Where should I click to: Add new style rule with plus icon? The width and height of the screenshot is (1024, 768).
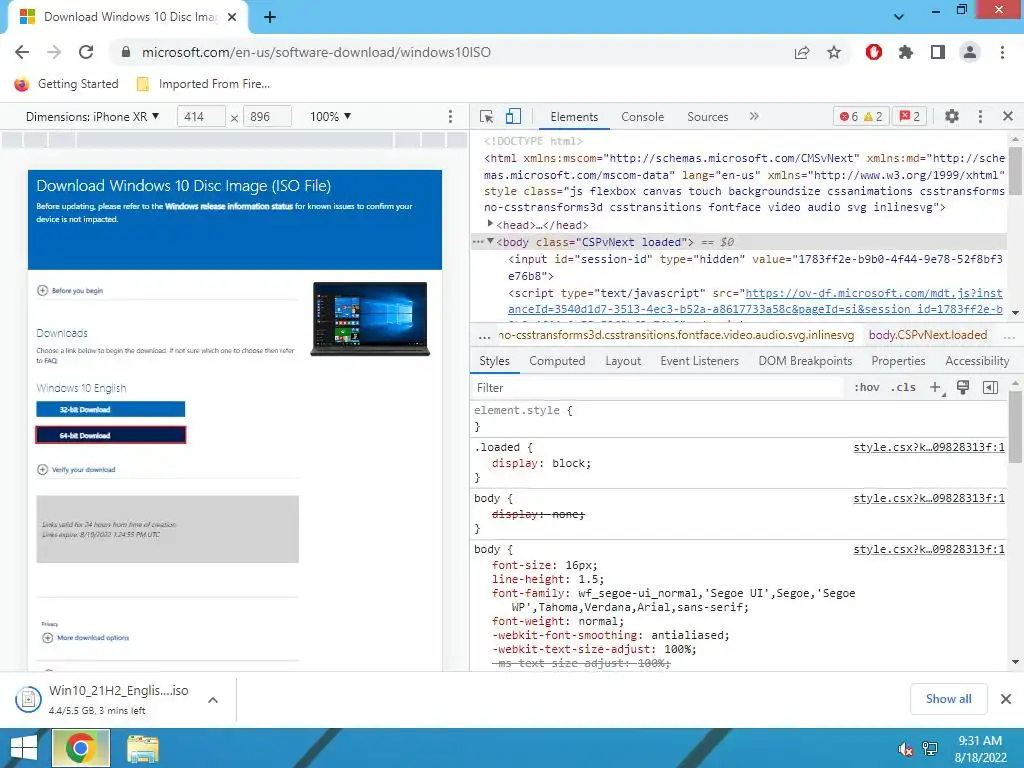tap(936, 388)
